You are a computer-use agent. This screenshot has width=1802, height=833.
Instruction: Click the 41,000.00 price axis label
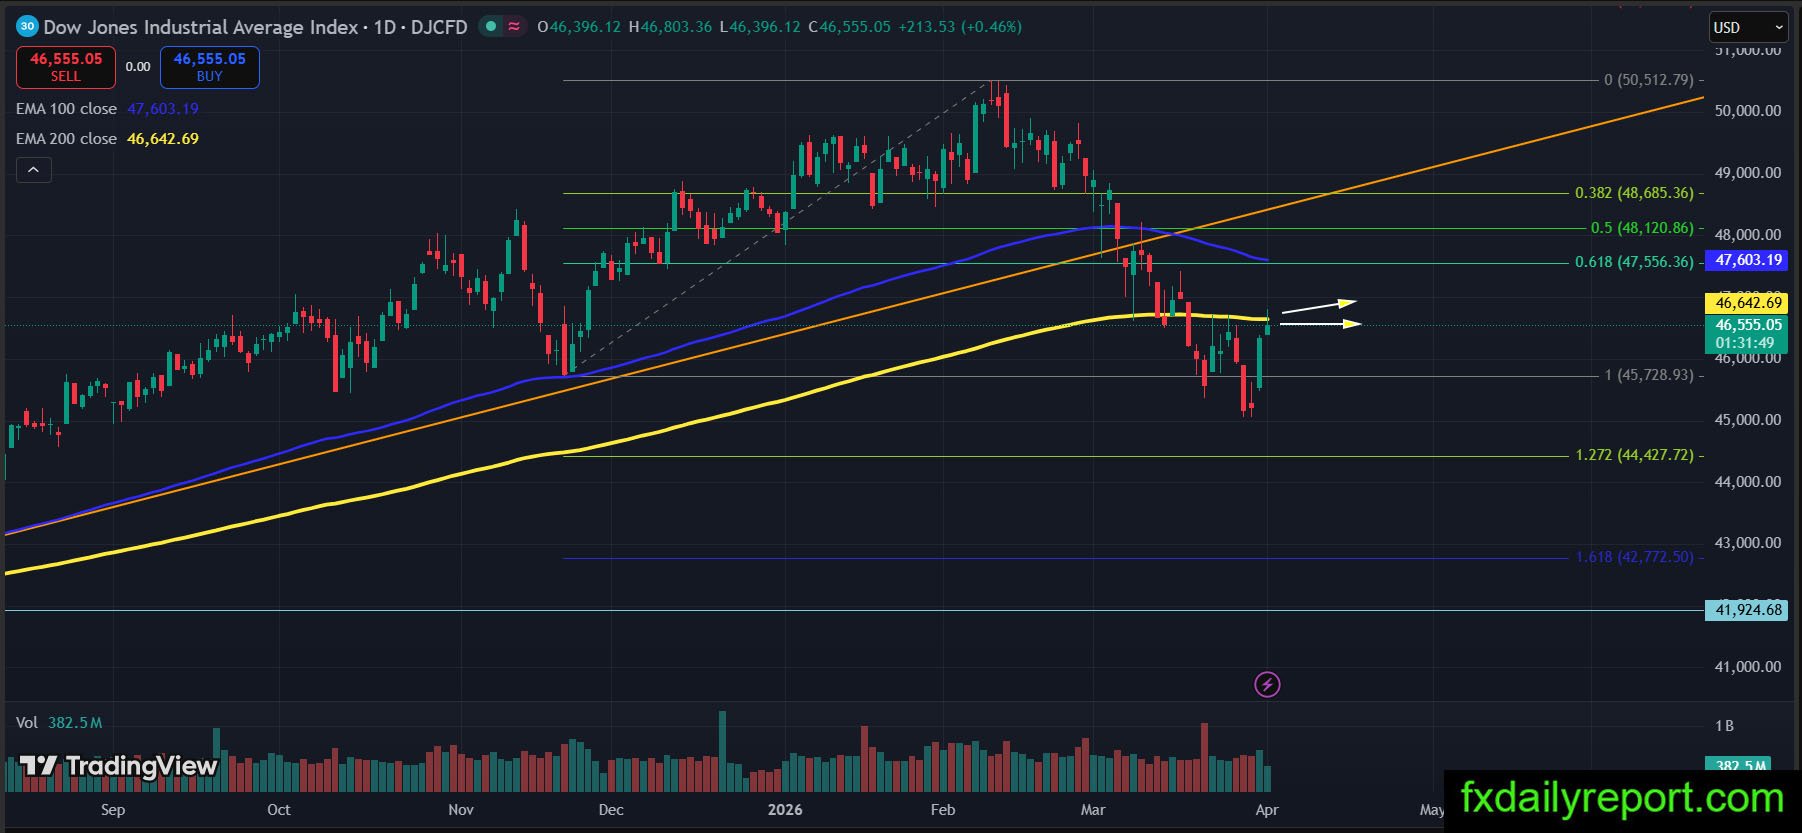pos(1748,667)
